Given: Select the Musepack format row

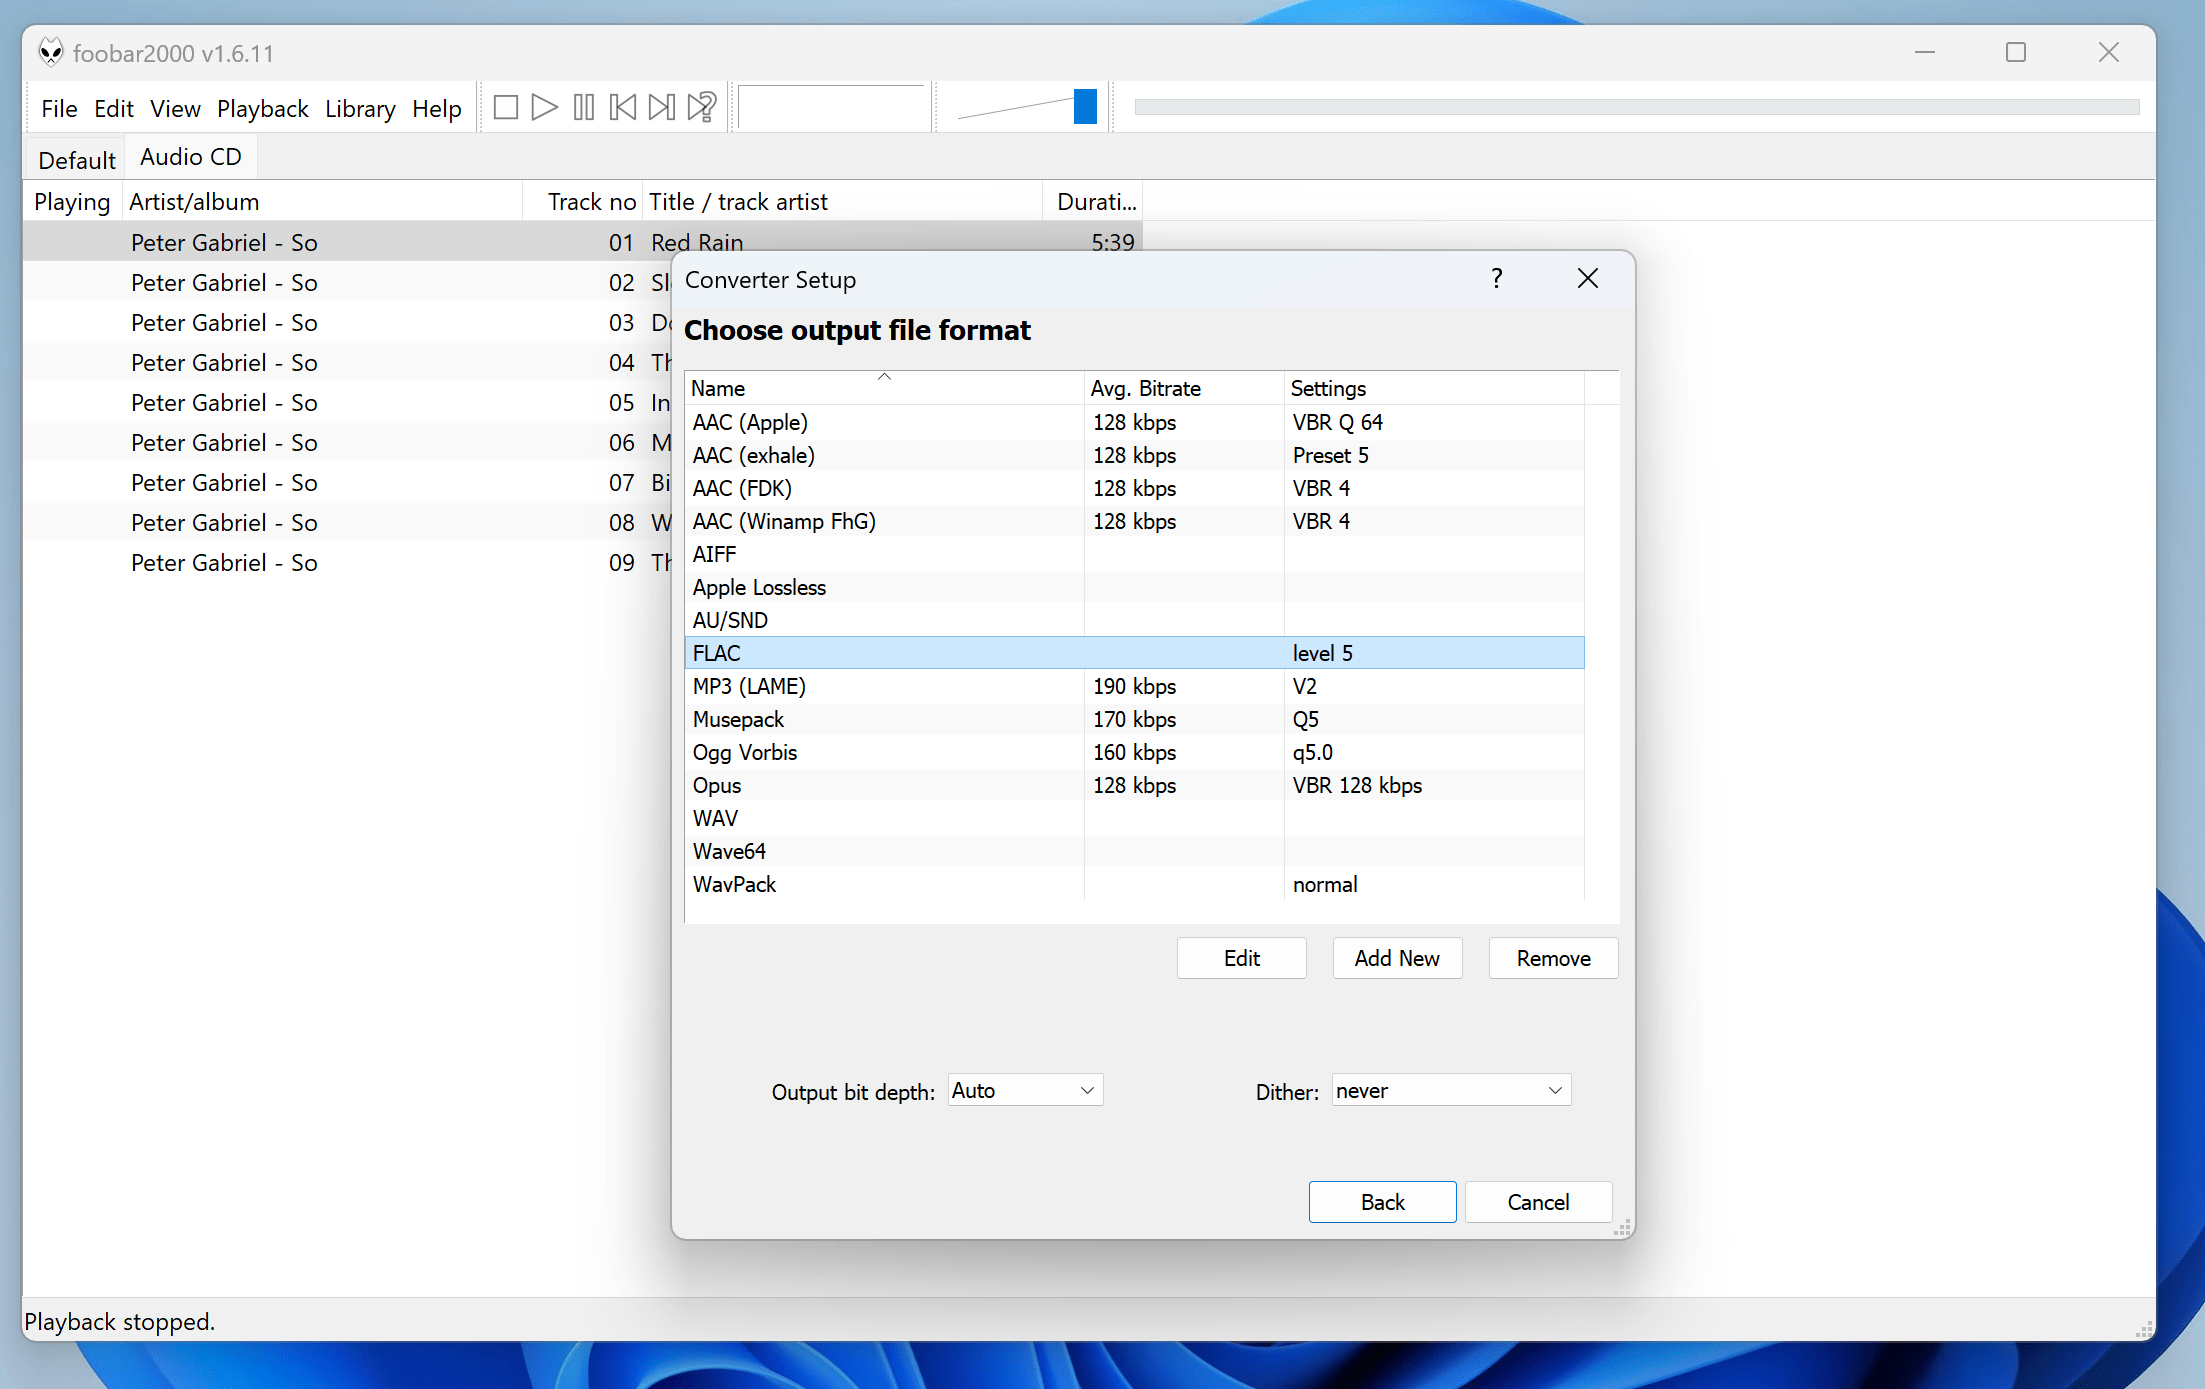Looking at the screenshot, I should pos(1134,719).
